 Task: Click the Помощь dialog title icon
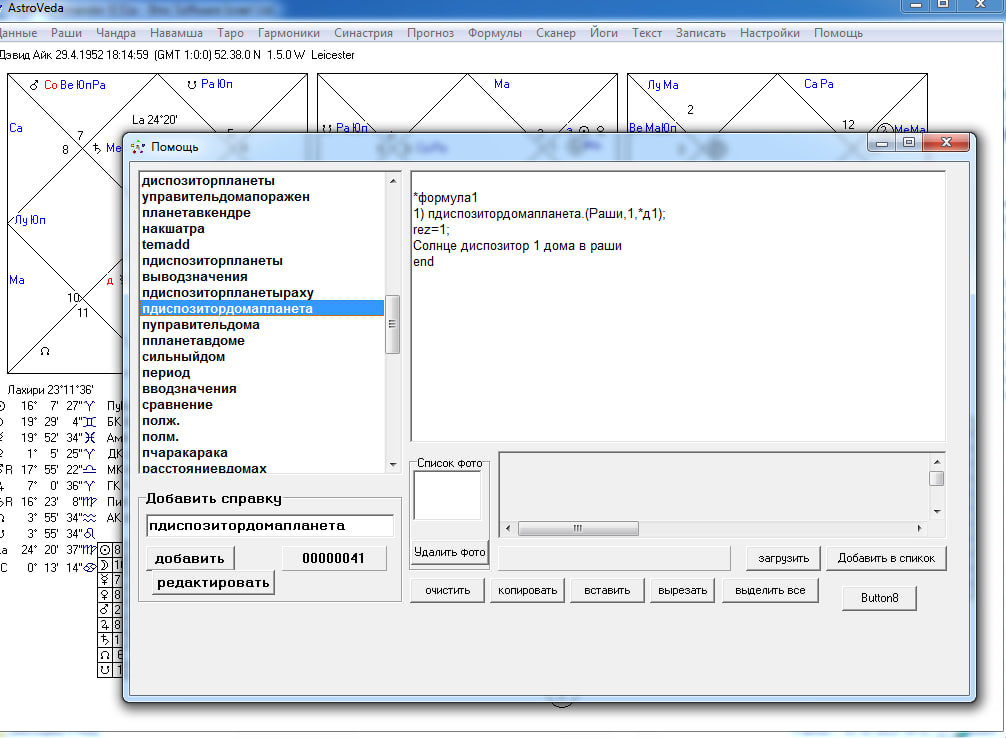138,147
